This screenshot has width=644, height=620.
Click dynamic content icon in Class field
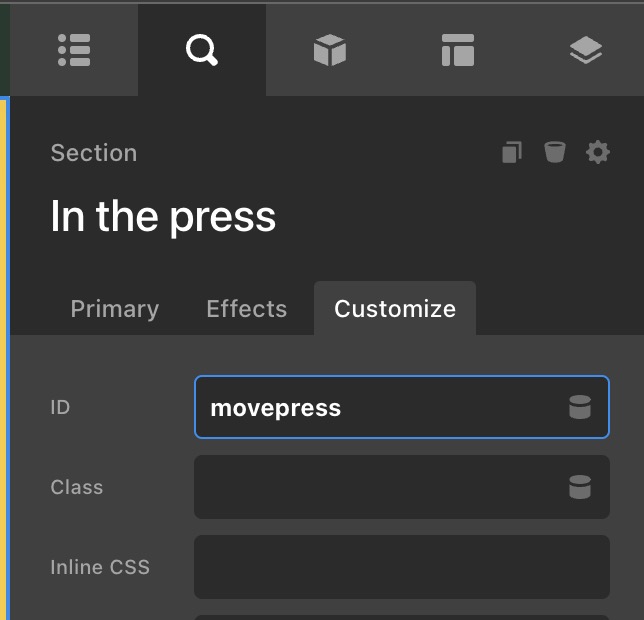pos(580,487)
